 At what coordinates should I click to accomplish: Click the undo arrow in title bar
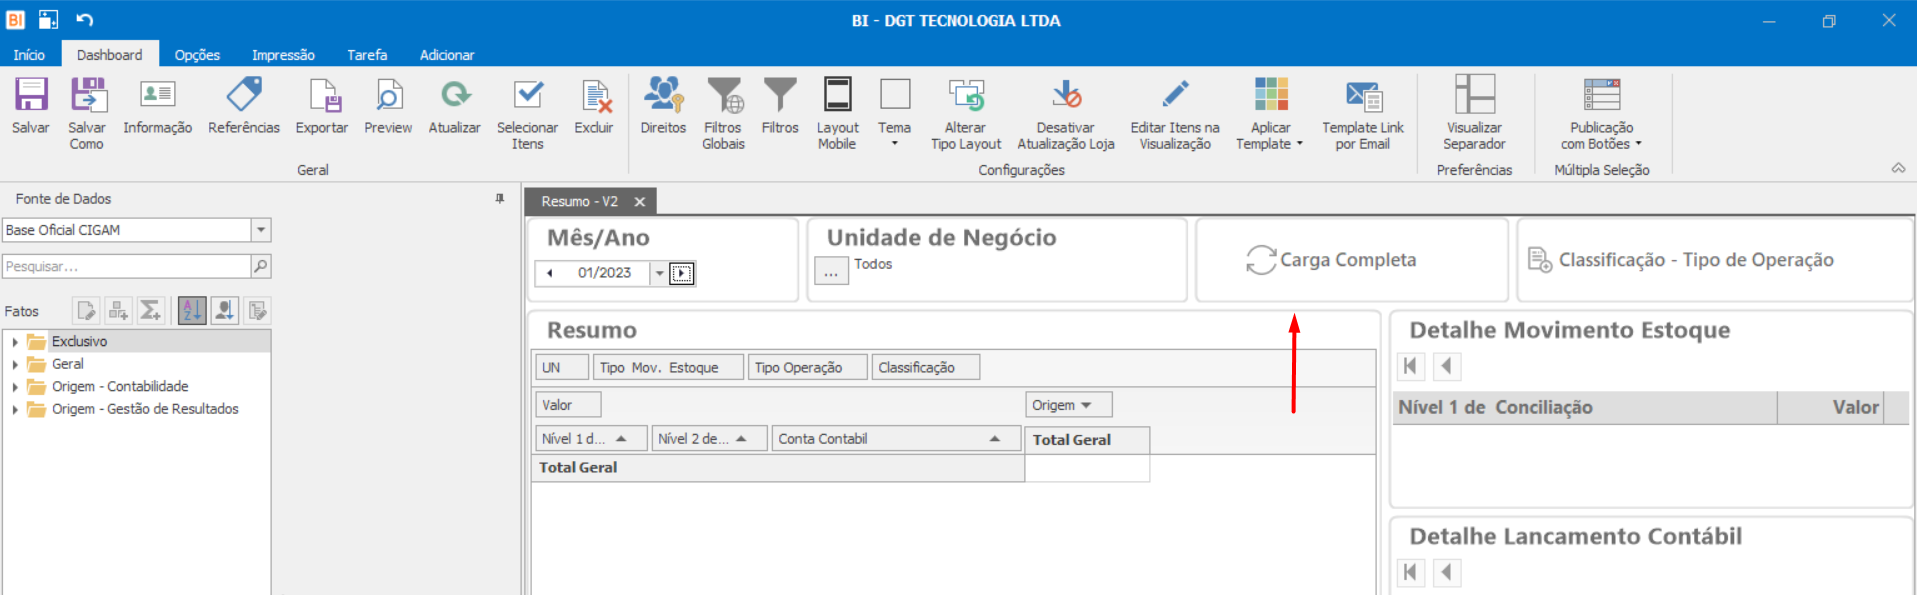click(x=85, y=19)
